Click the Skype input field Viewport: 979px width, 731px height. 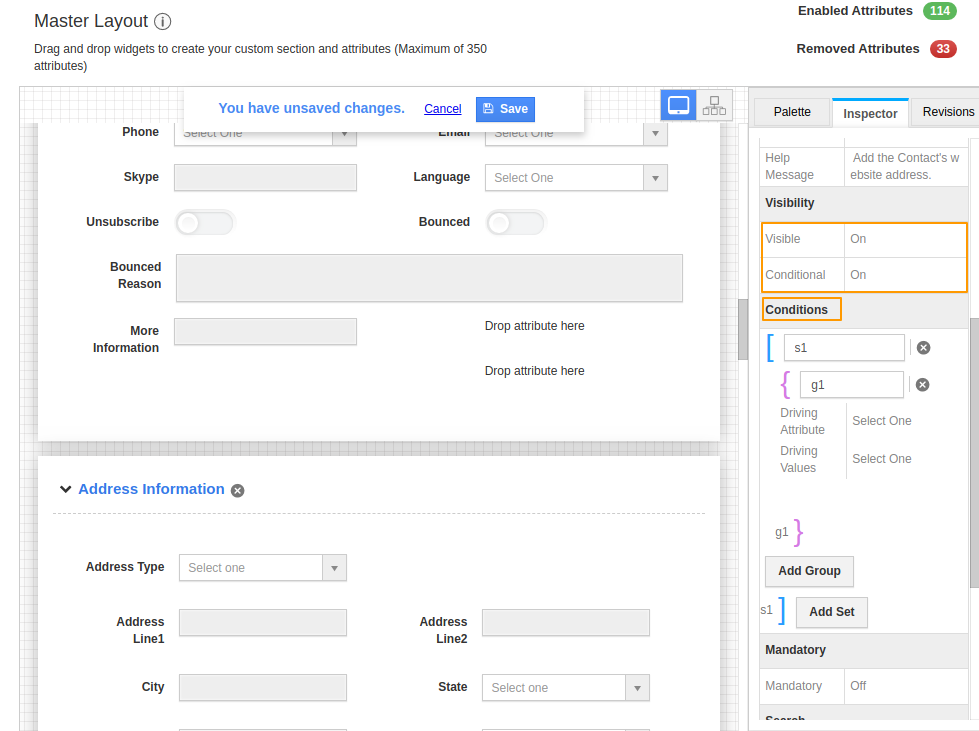click(265, 178)
